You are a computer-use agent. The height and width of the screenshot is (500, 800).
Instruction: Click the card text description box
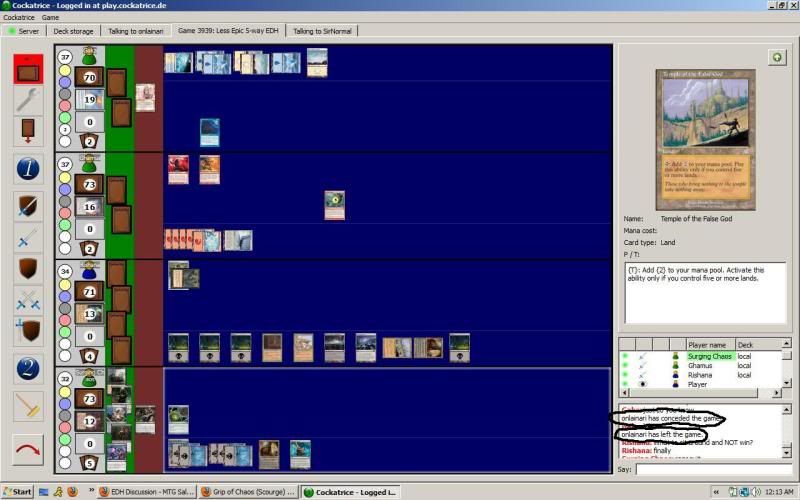[705, 293]
